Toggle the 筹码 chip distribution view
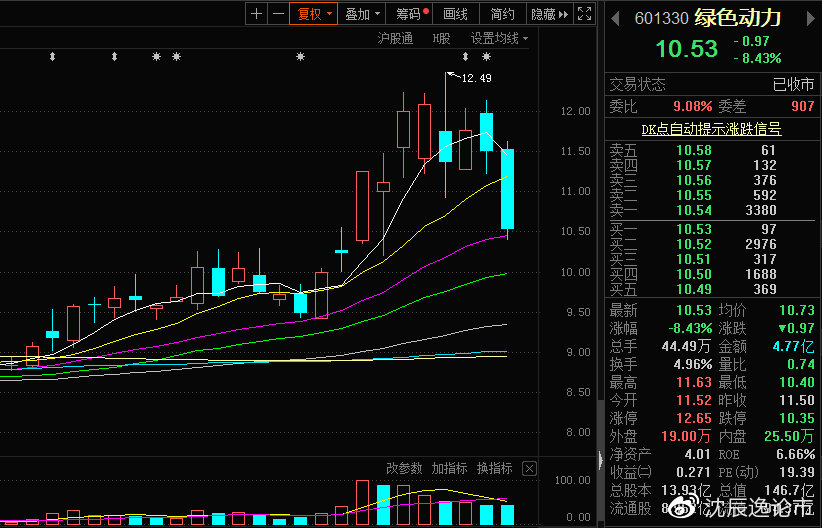This screenshot has height=528, width=822. coord(411,14)
